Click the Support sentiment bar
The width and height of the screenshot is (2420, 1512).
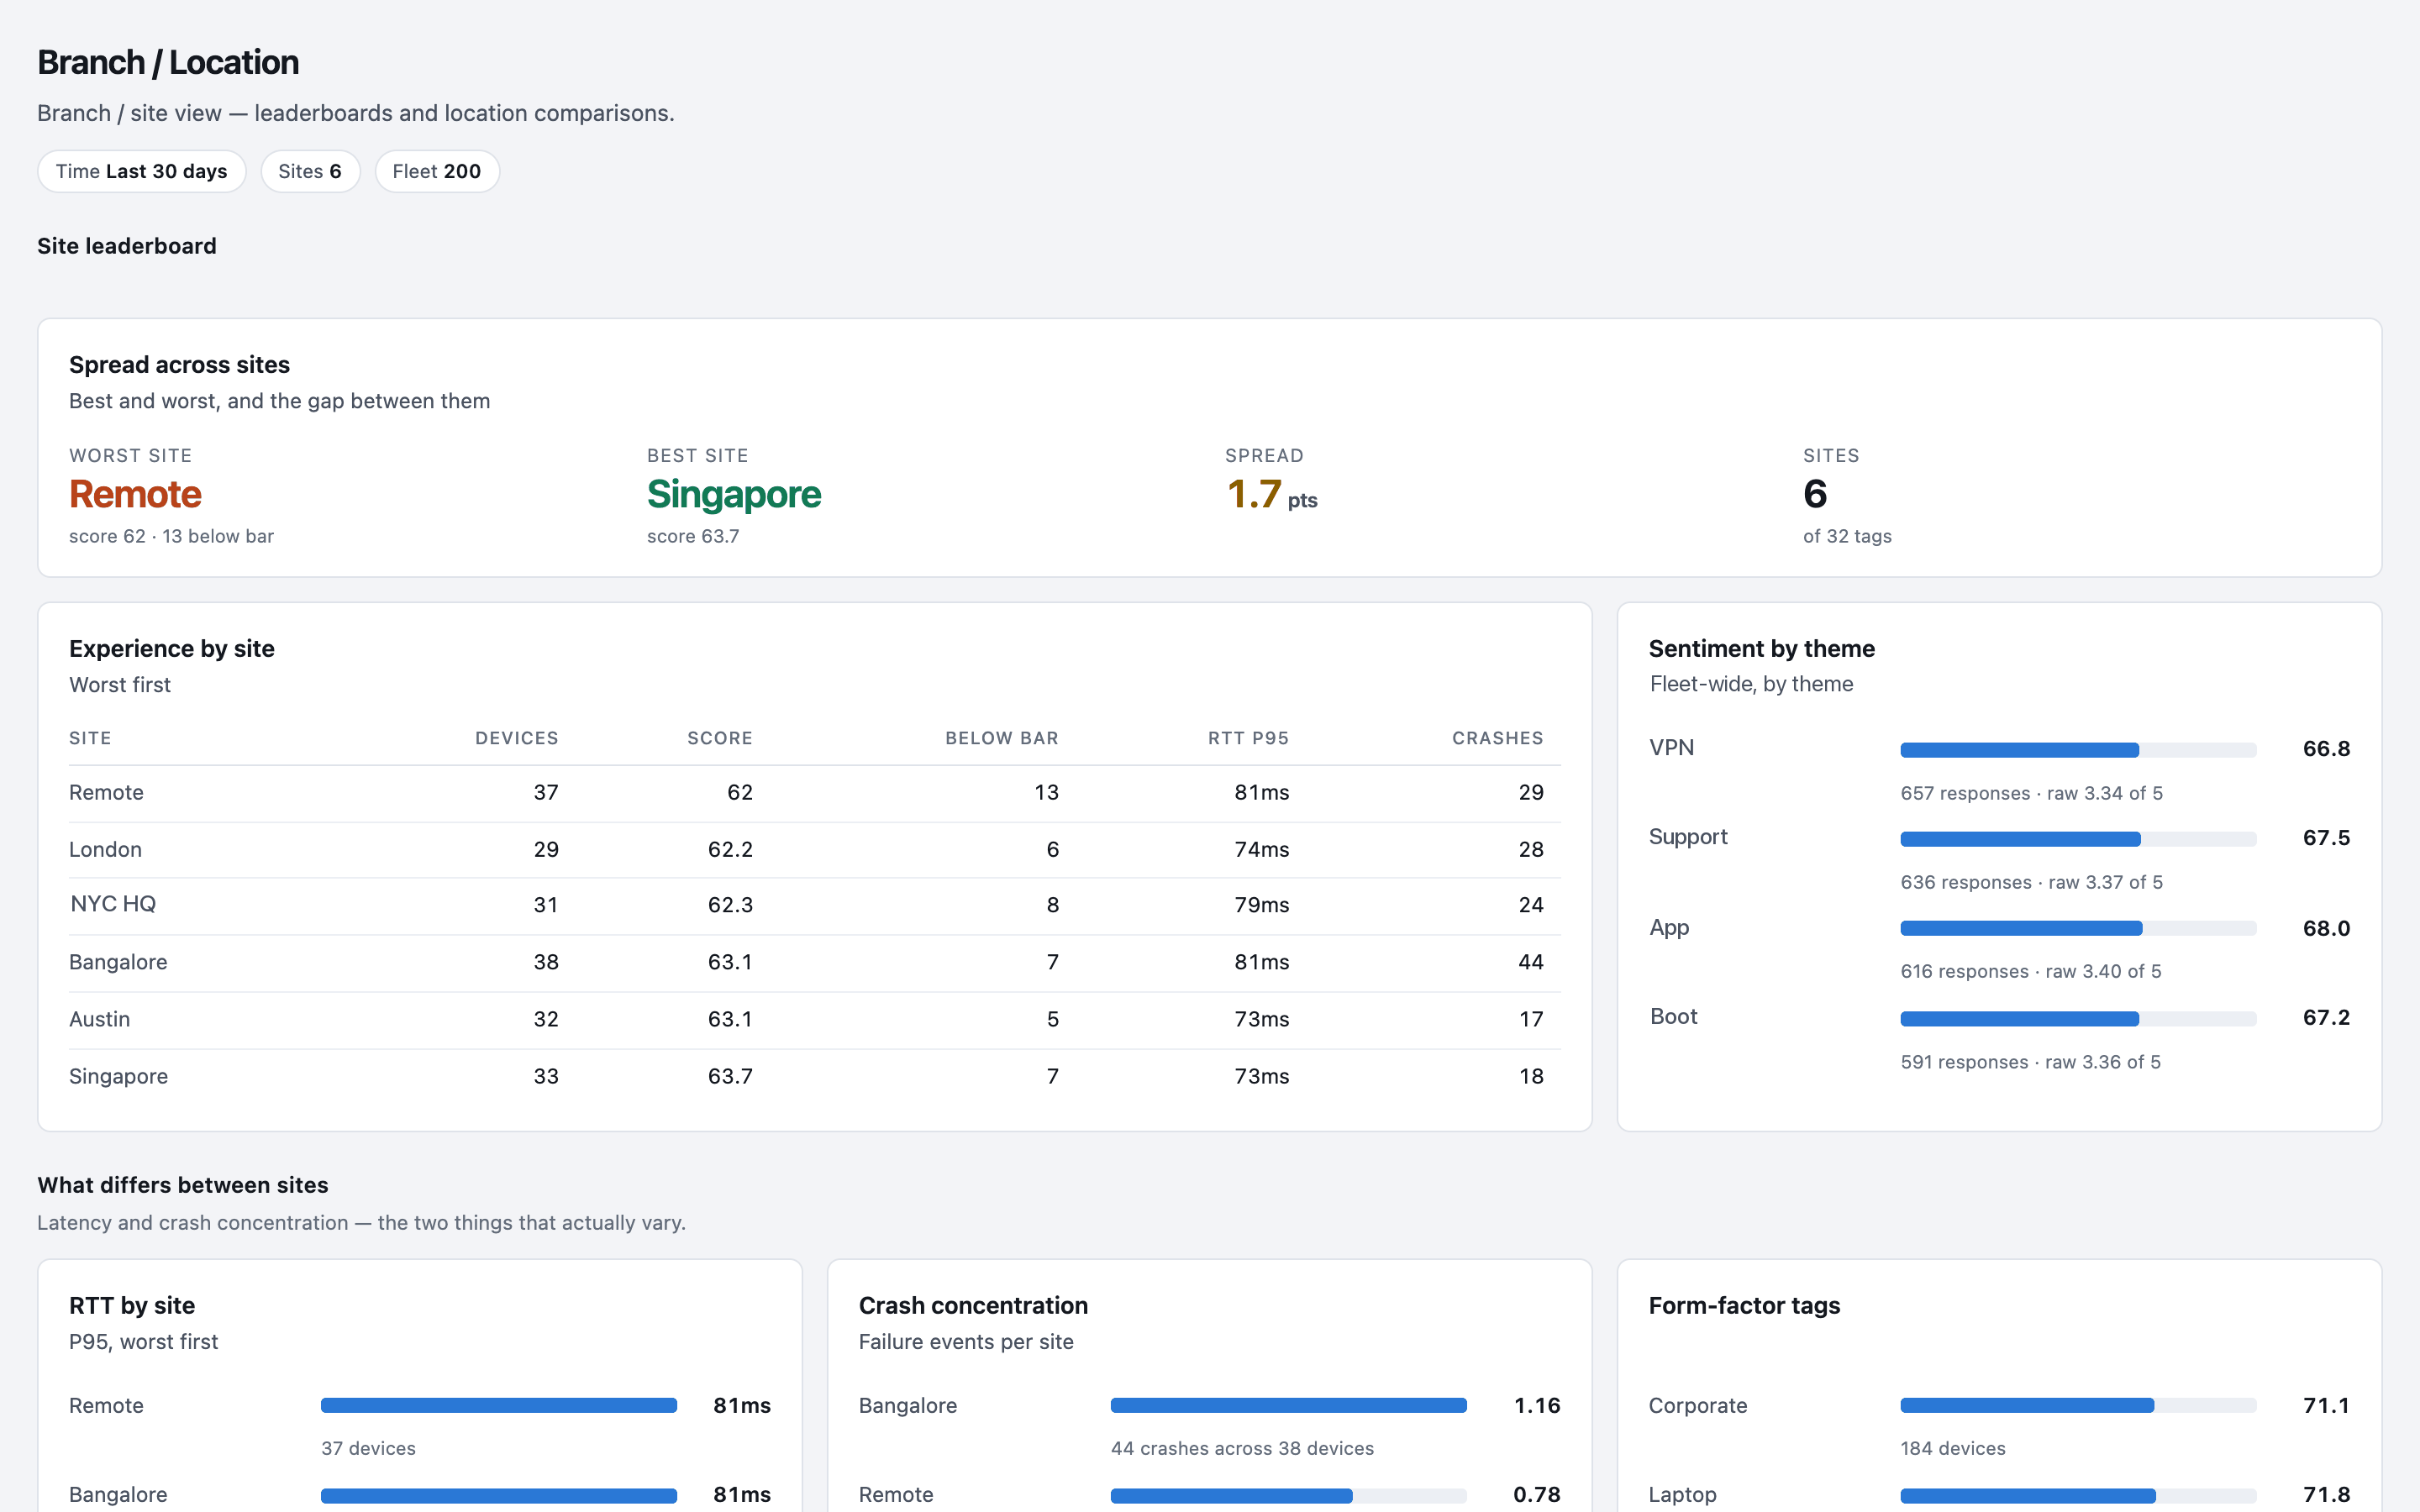click(x=2078, y=839)
